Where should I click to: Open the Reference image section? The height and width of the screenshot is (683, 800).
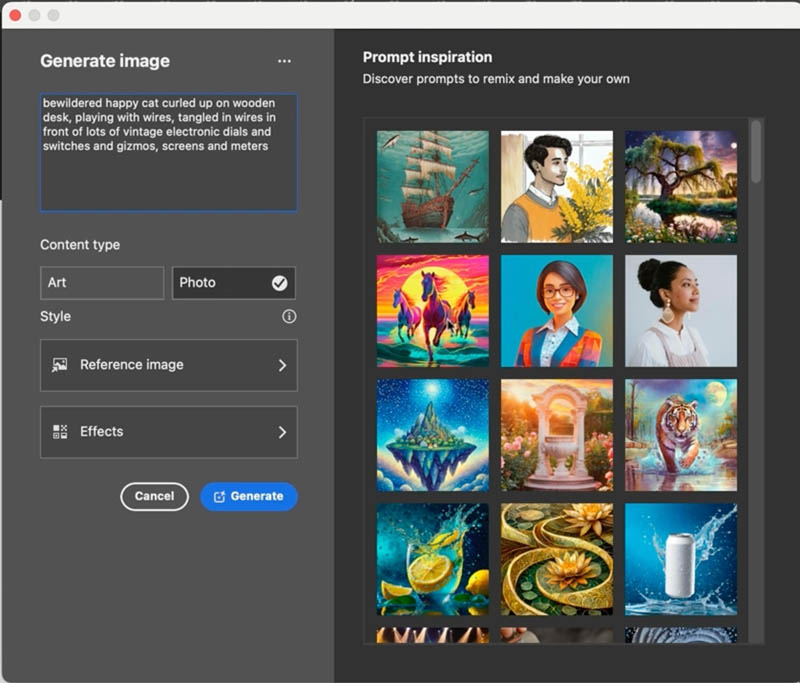click(x=169, y=365)
